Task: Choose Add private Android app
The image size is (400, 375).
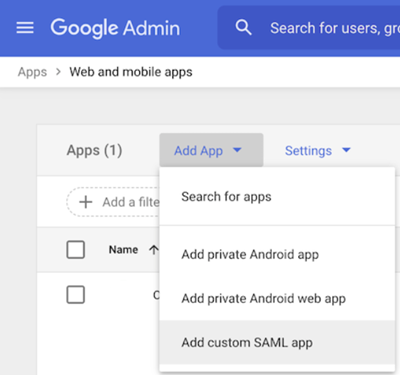Action: click(277, 255)
